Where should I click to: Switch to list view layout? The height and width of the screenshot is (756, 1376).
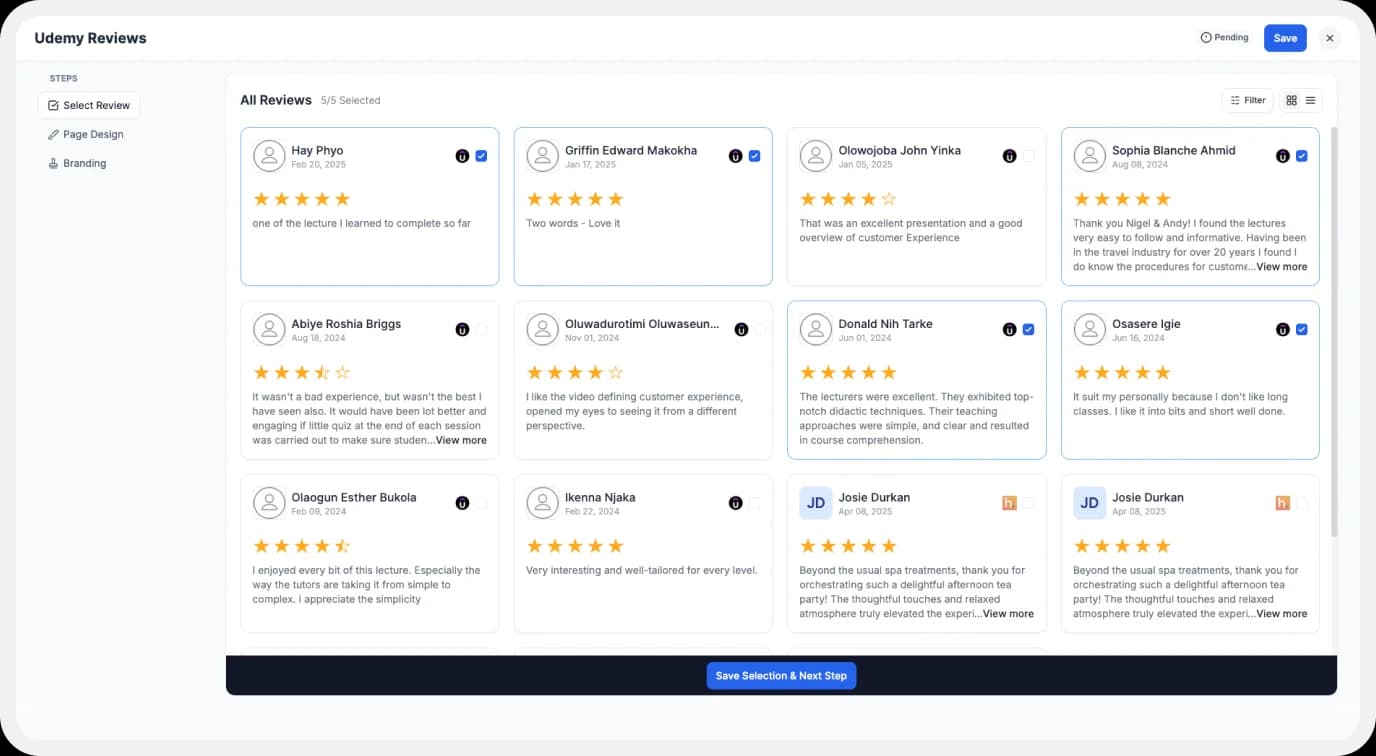1311,100
